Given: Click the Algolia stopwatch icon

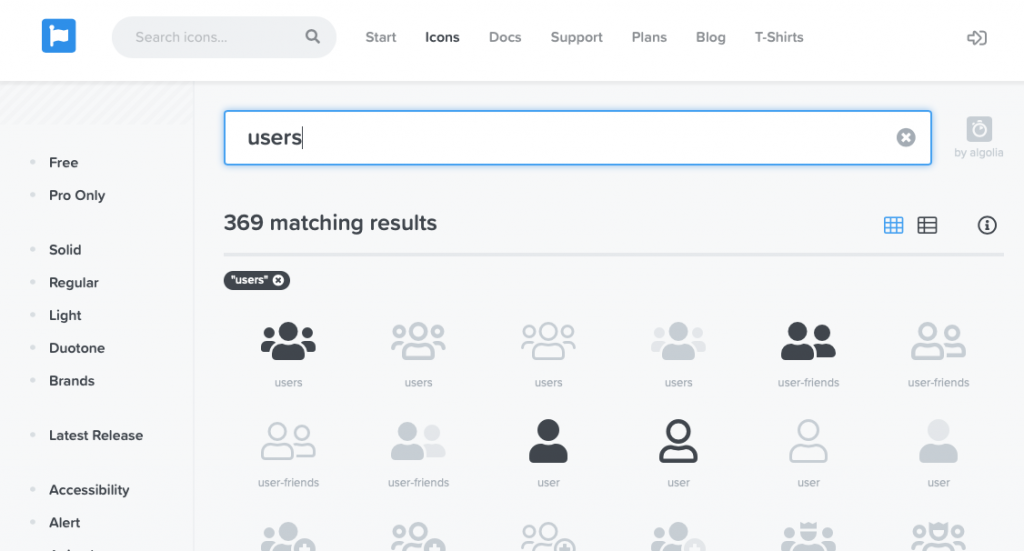Looking at the screenshot, I should pyautogui.click(x=979, y=130).
